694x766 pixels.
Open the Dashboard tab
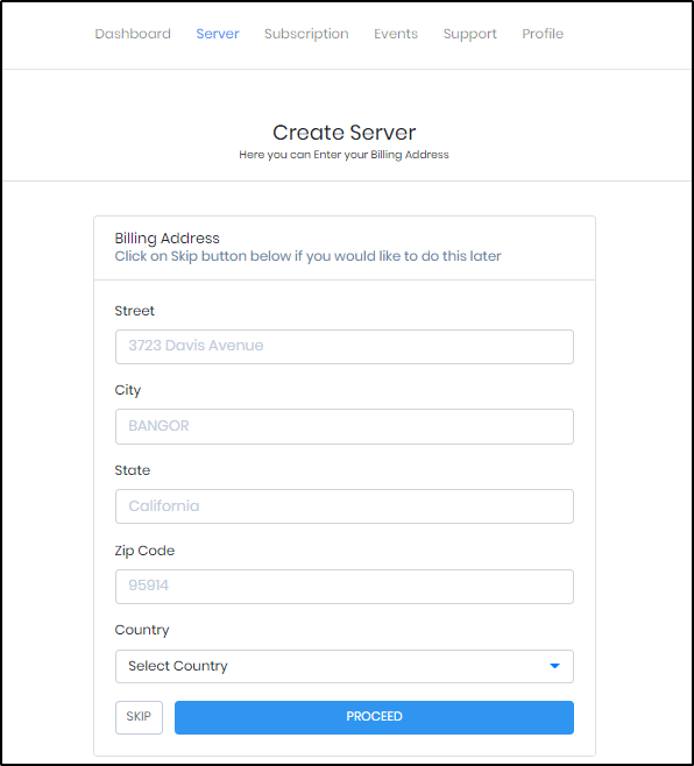133,34
